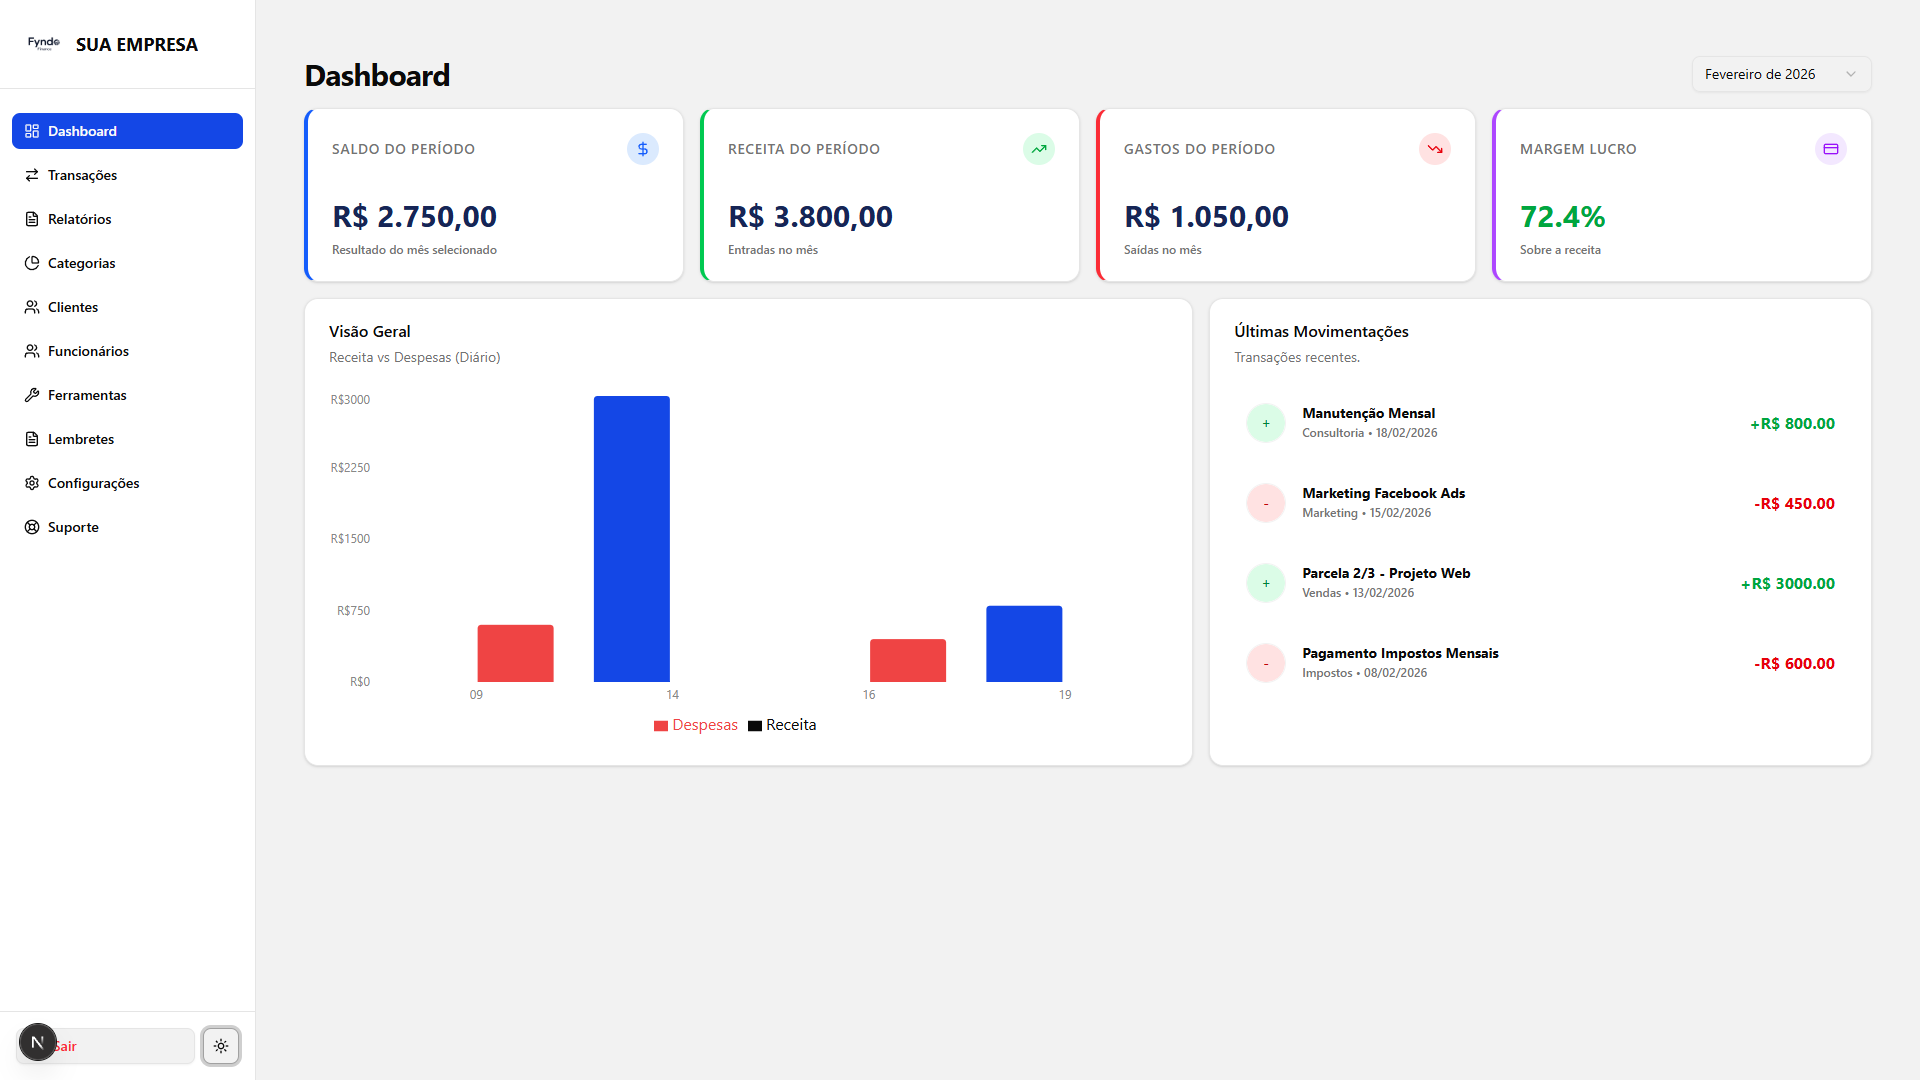Click minus icon beside Marketing Facebook Ads

pos(1266,503)
